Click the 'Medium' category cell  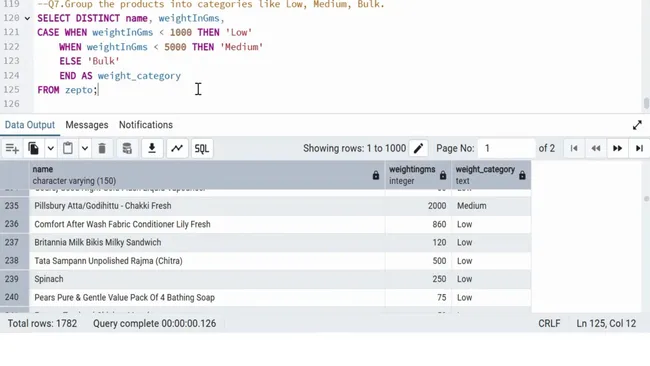(491, 206)
